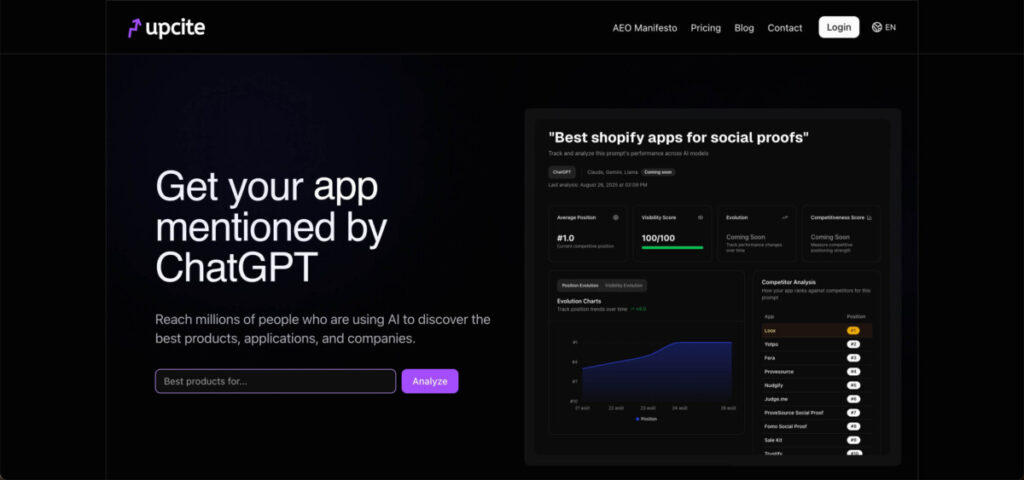
Task: Click the trend icon on Evolution card
Action: 784,217
